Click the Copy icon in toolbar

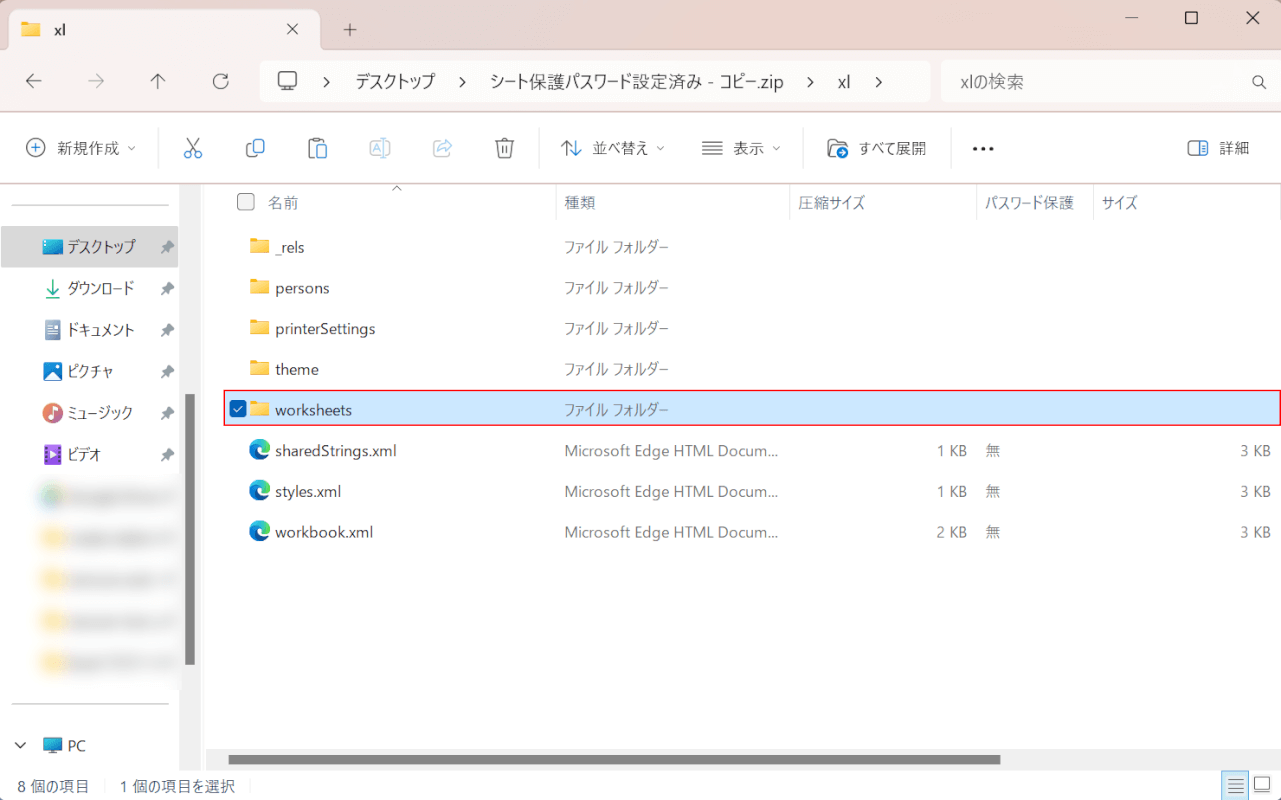coord(255,148)
